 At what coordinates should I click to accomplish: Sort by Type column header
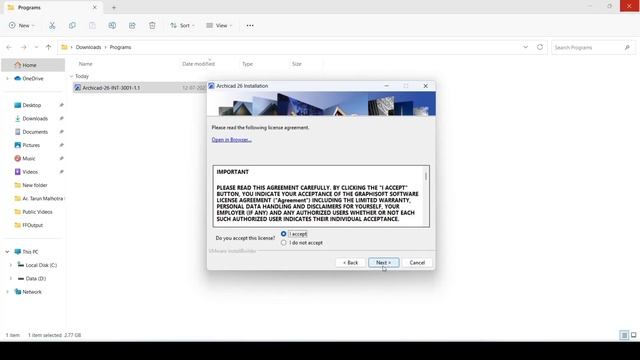tap(247, 64)
